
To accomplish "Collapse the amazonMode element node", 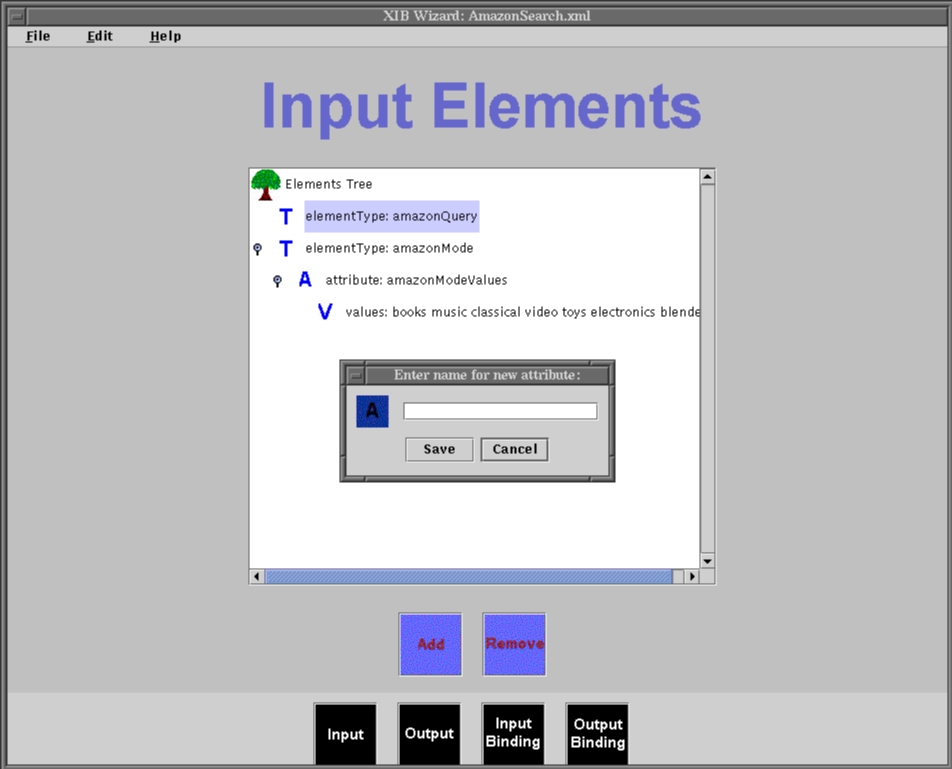I will point(257,249).
